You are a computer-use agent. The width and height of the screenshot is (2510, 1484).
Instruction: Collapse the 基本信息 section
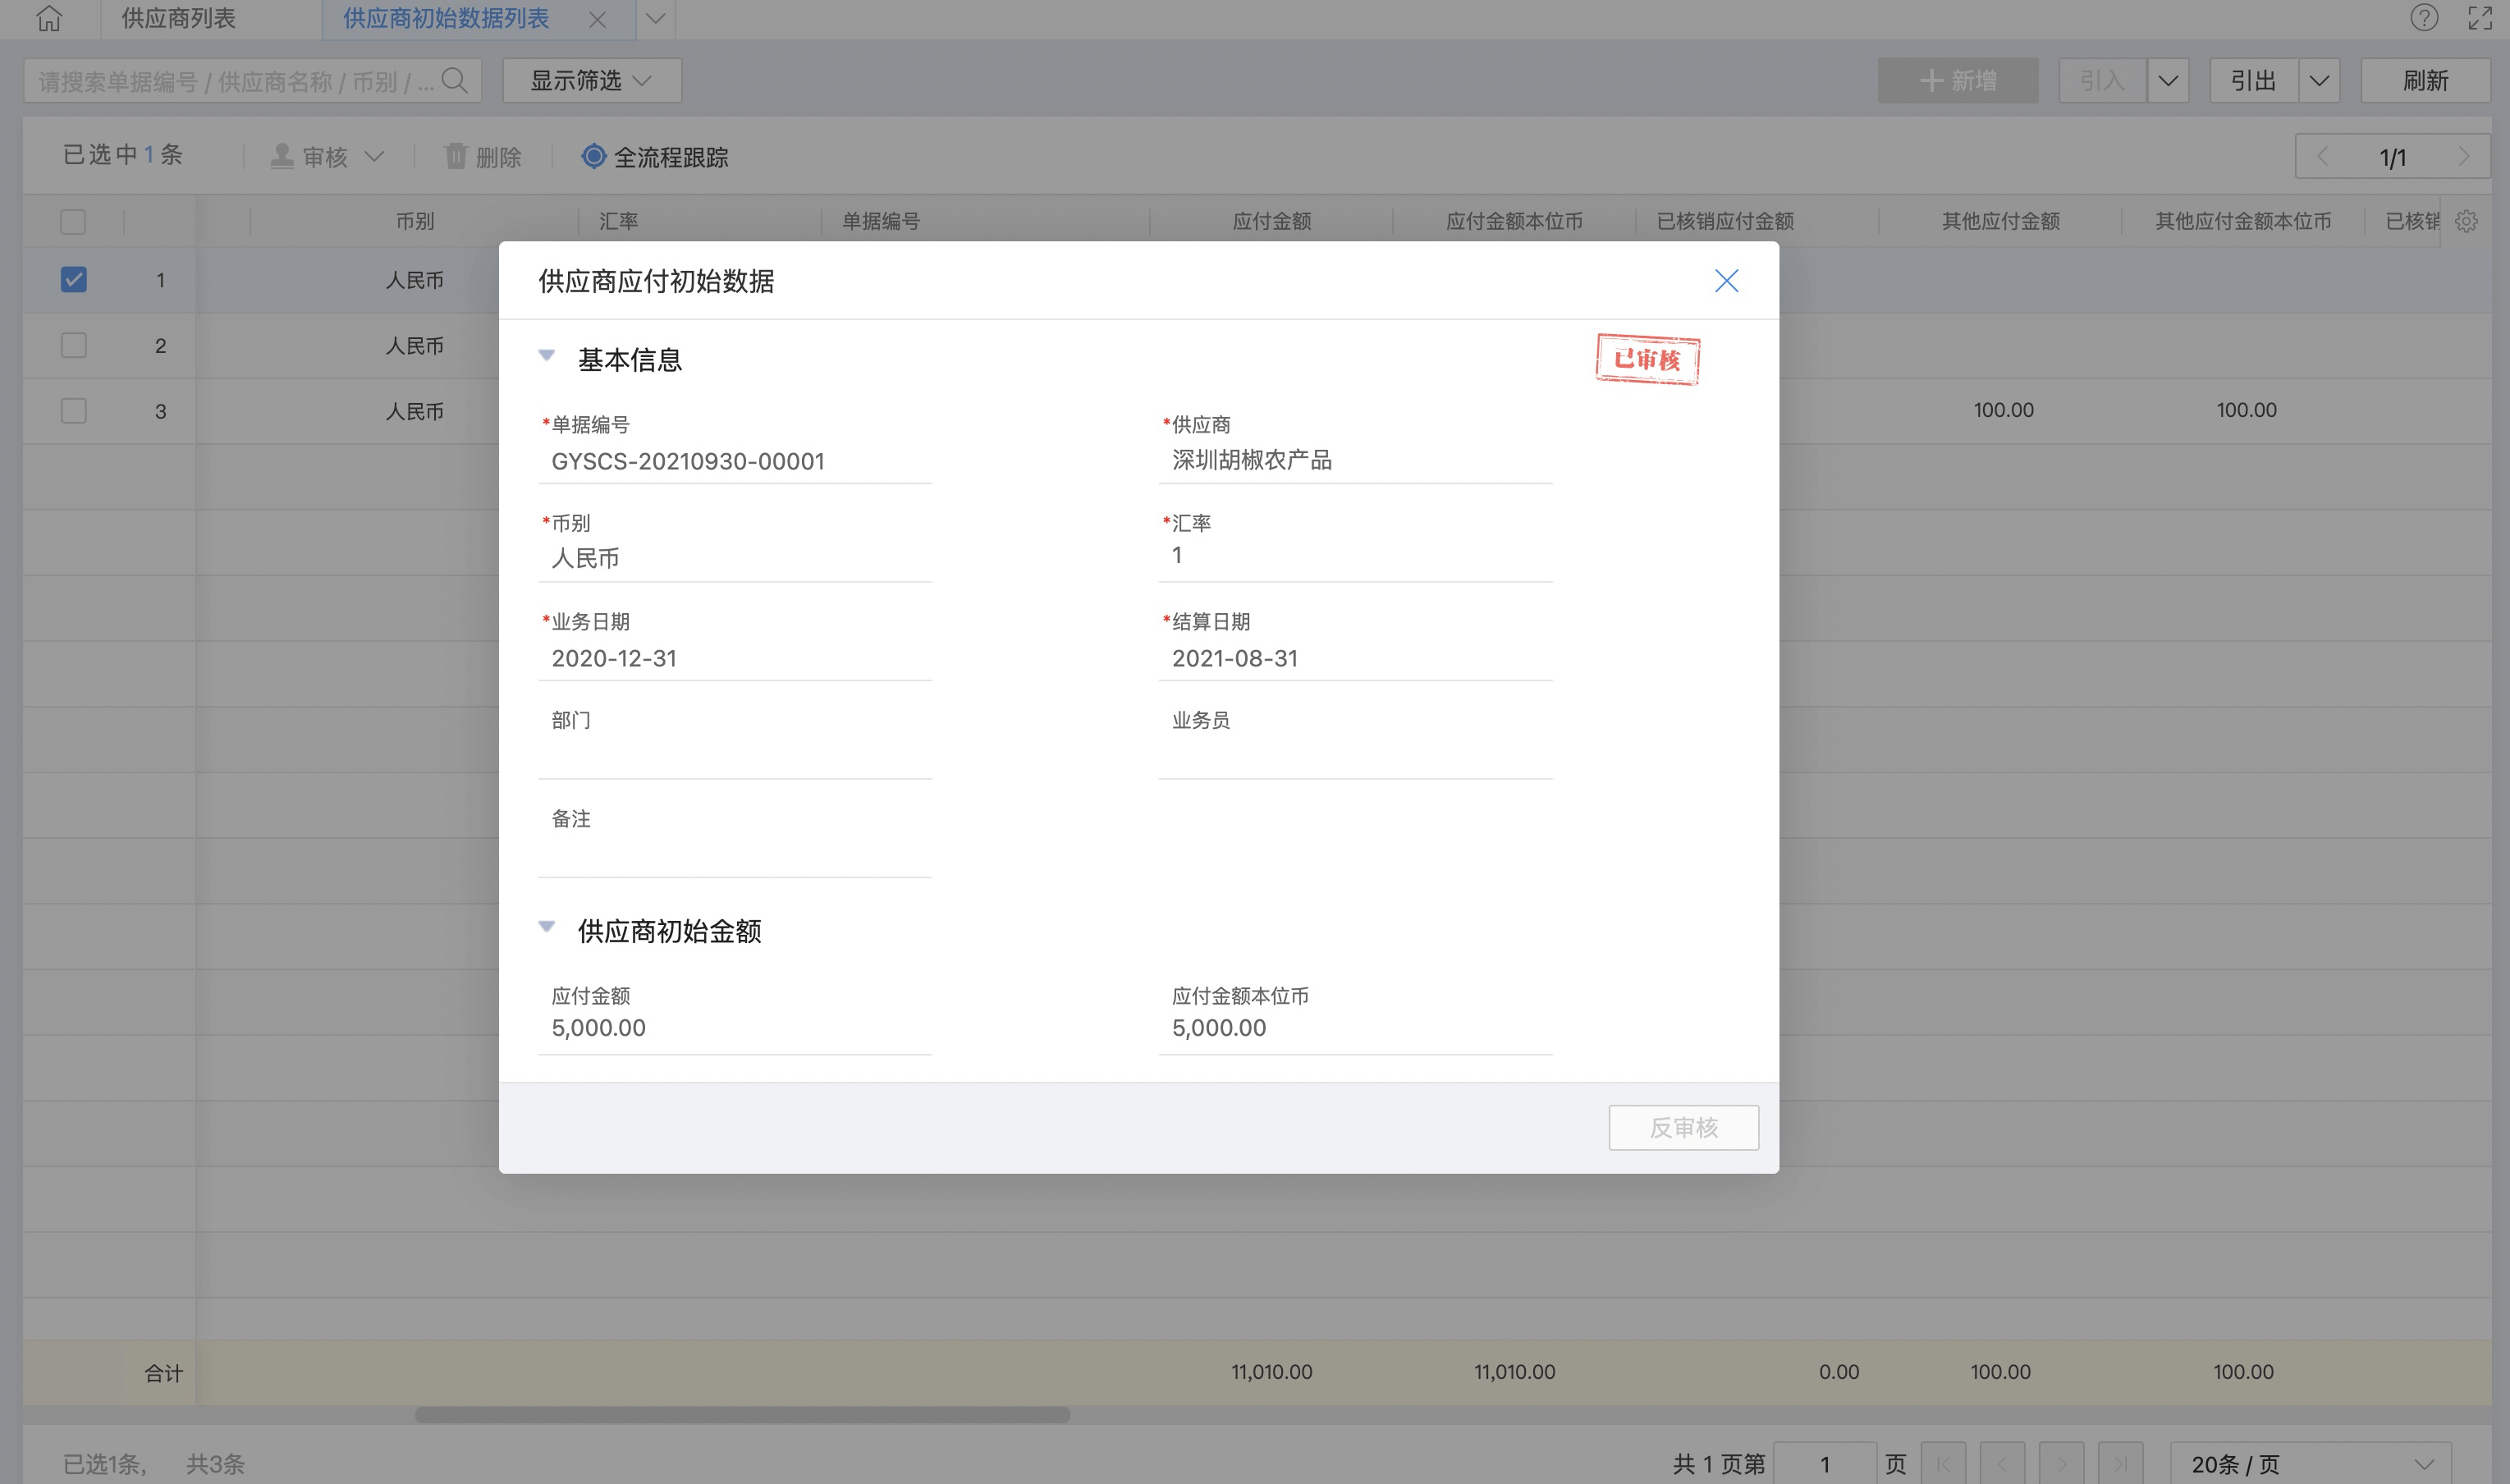pyautogui.click(x=547, y=356)
